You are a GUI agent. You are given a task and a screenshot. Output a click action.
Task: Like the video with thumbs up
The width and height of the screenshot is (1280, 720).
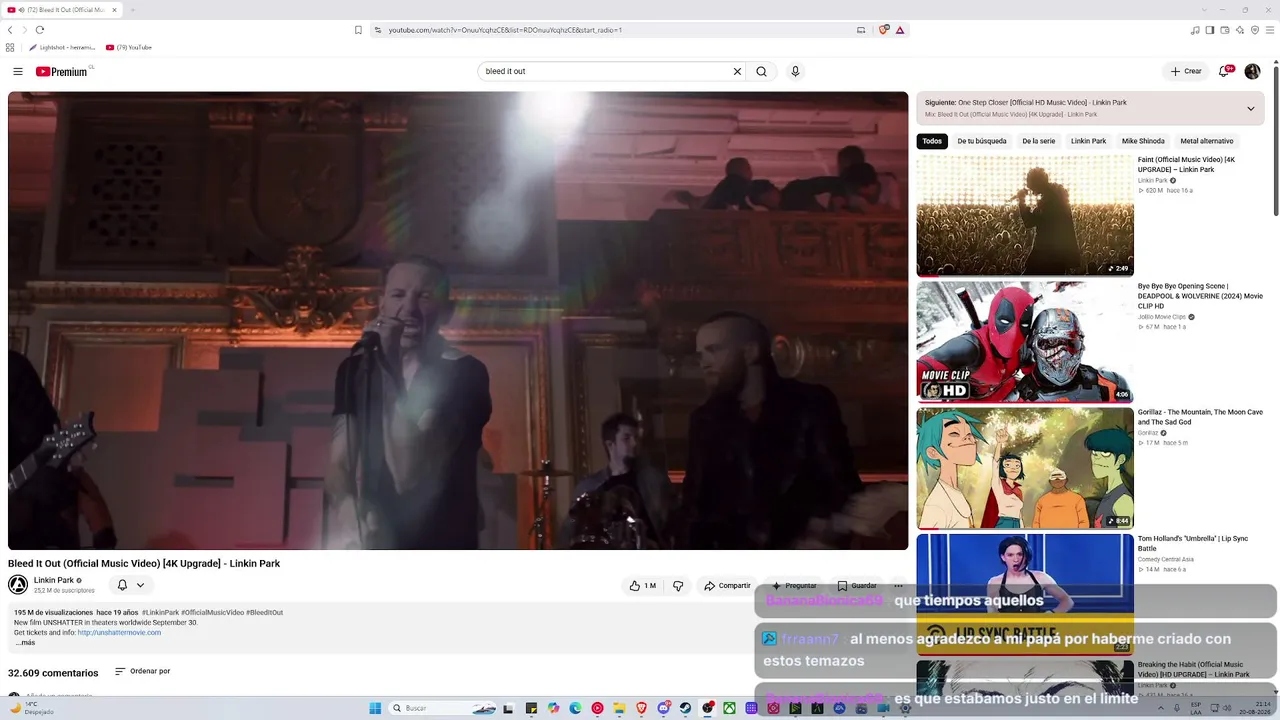pos(642,585)
